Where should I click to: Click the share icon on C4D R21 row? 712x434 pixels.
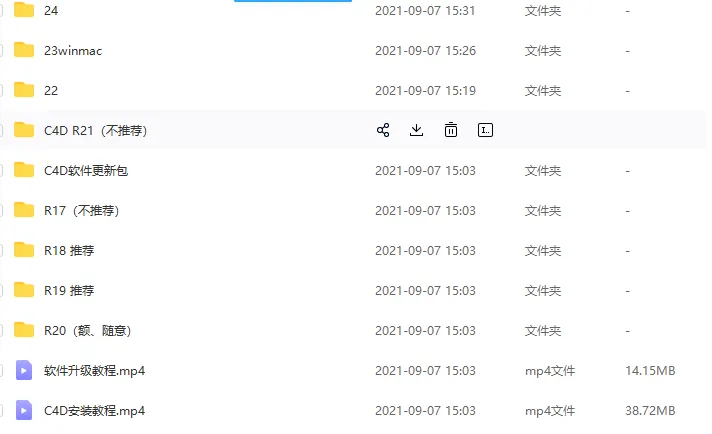point(383,130)
